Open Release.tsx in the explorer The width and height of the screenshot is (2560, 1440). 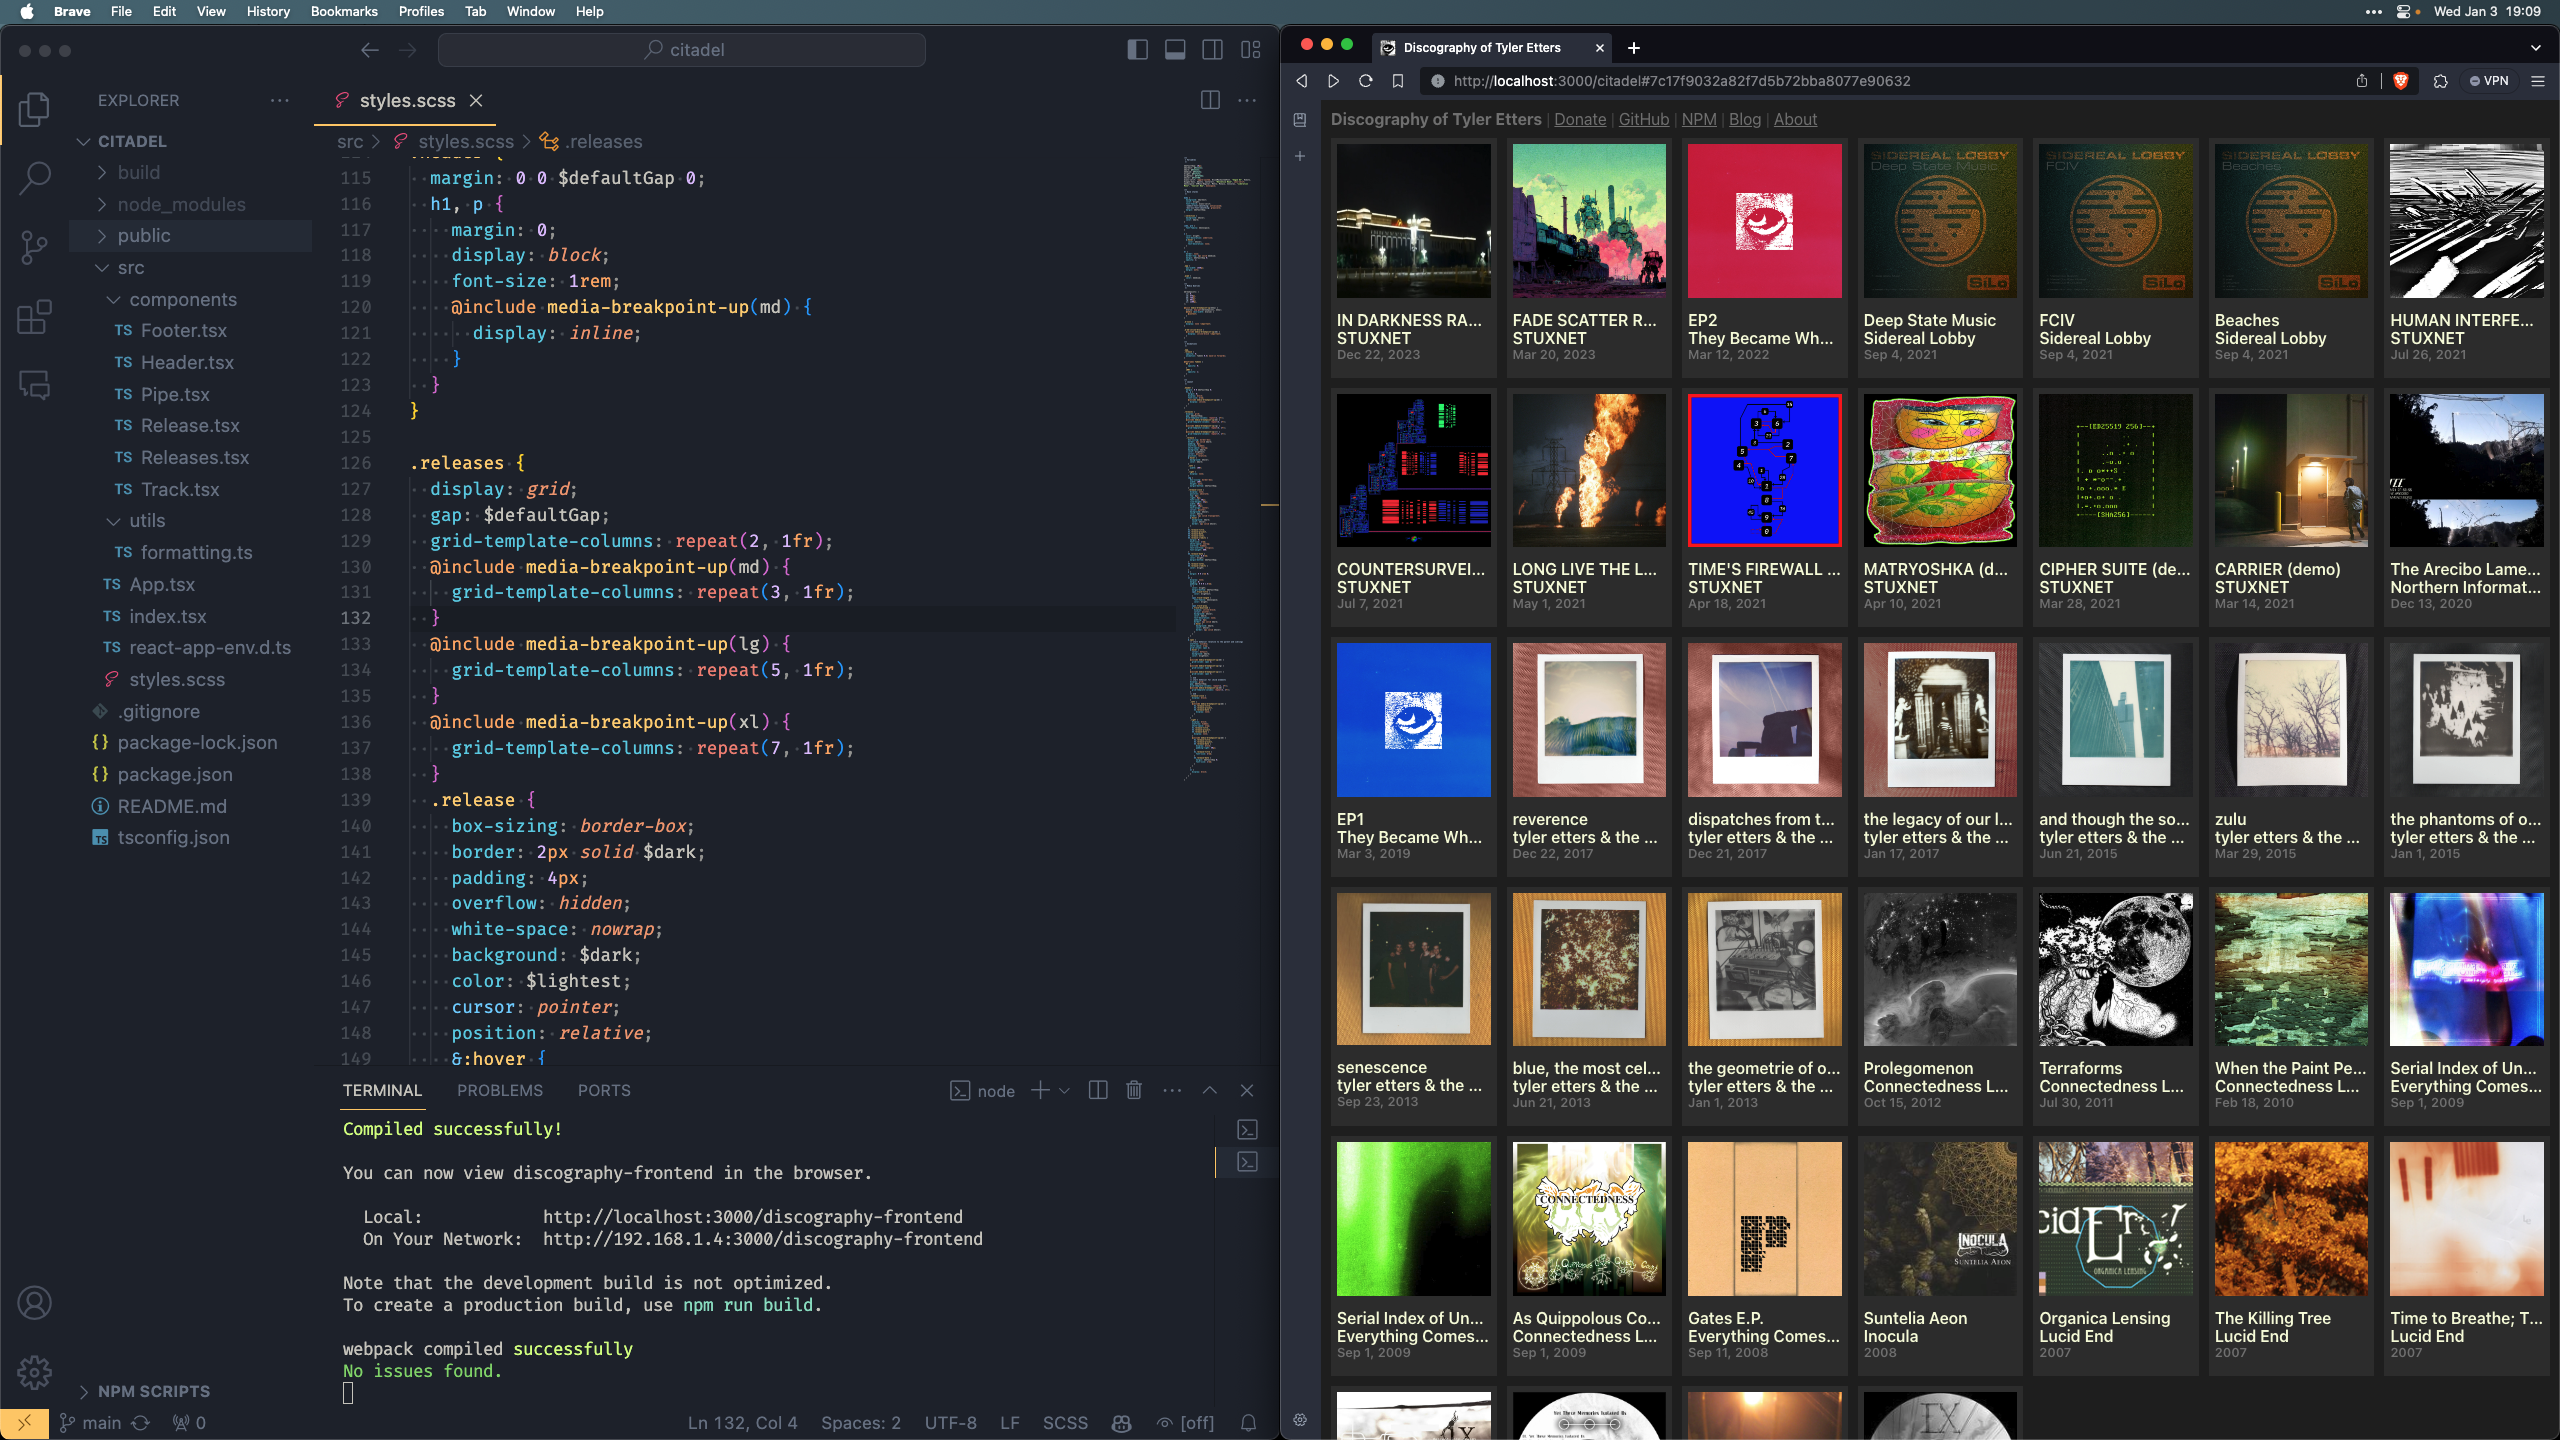pyautogui.click(x=190, y=426)
